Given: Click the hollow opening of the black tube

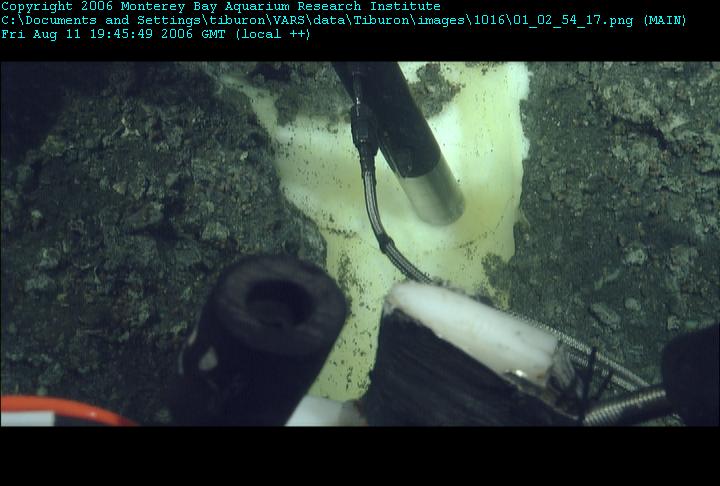Looking at the screenshot, I should [278, 302].
